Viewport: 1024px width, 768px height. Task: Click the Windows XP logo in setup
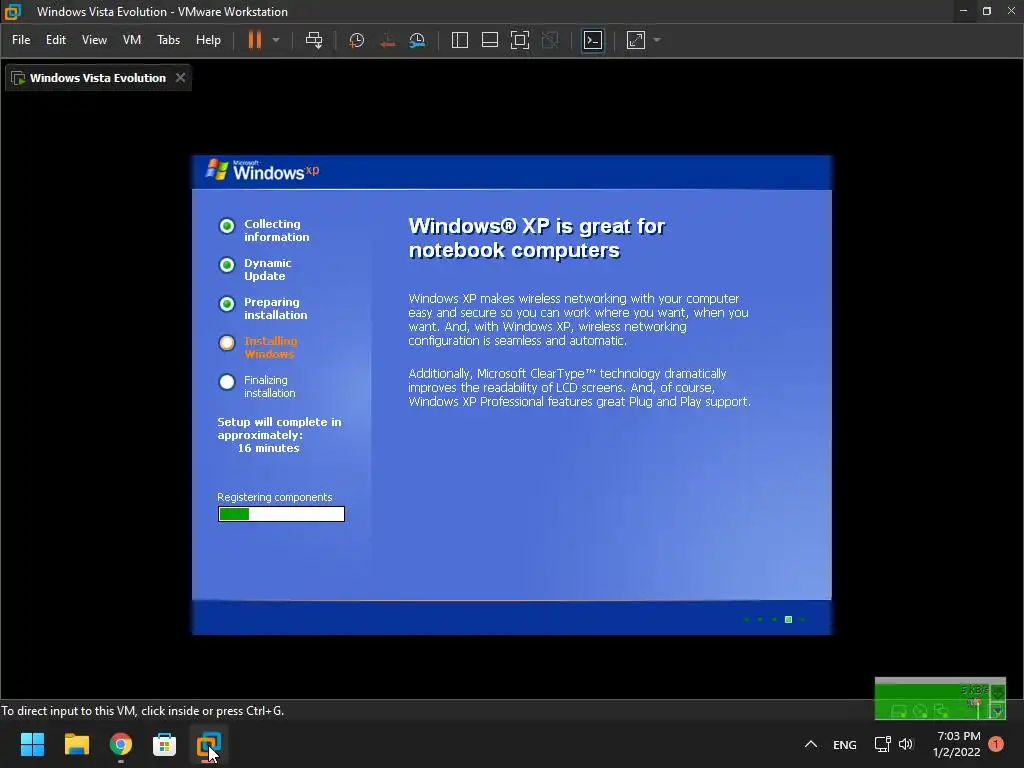click(x=263, y=170)
